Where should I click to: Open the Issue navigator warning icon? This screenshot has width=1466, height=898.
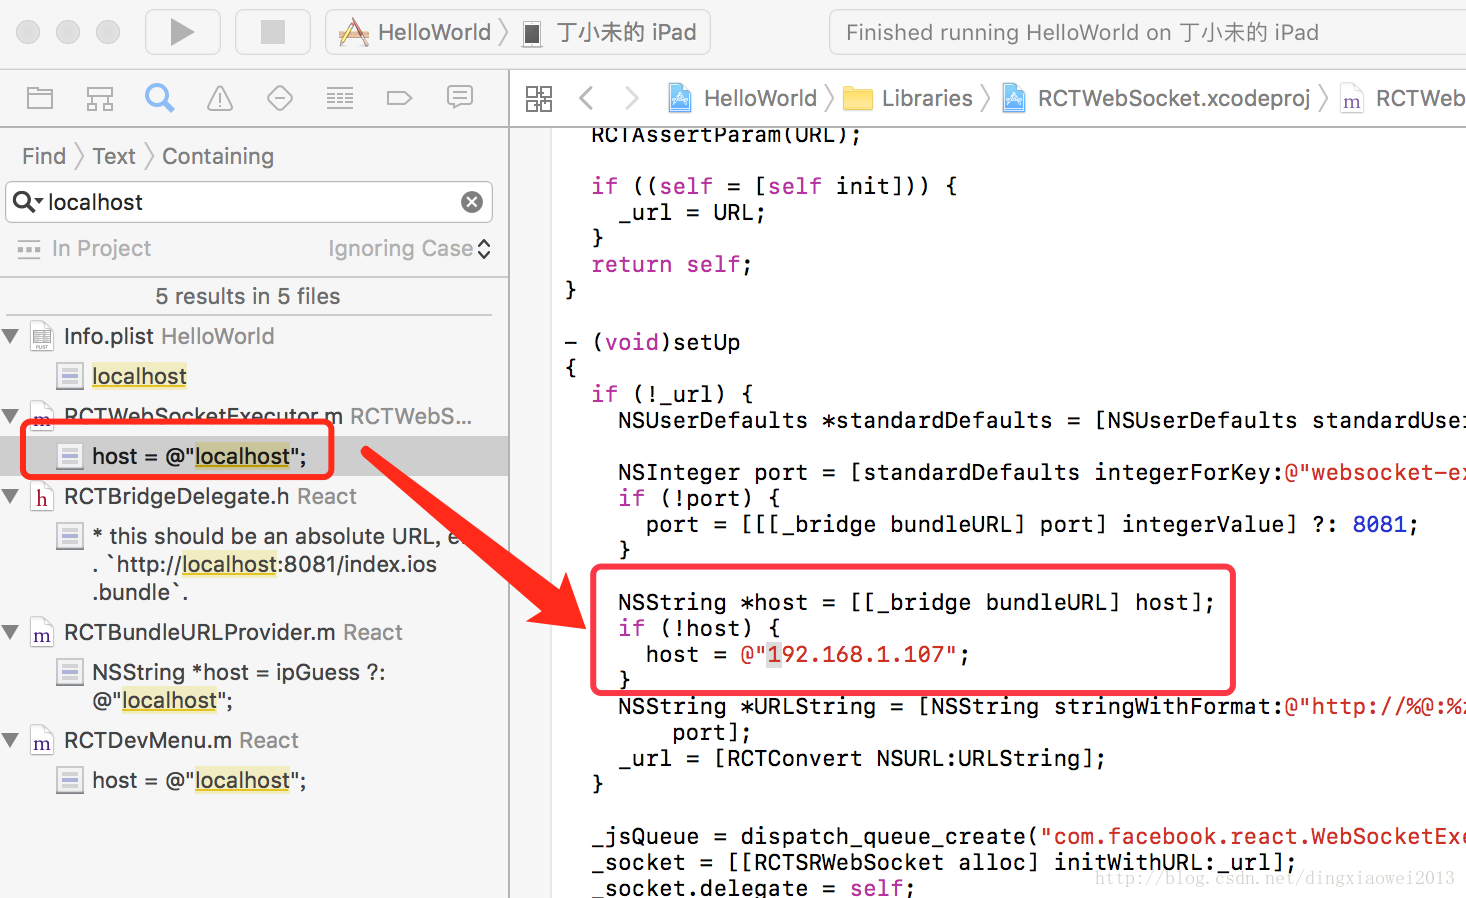click(x=220, y=98)
